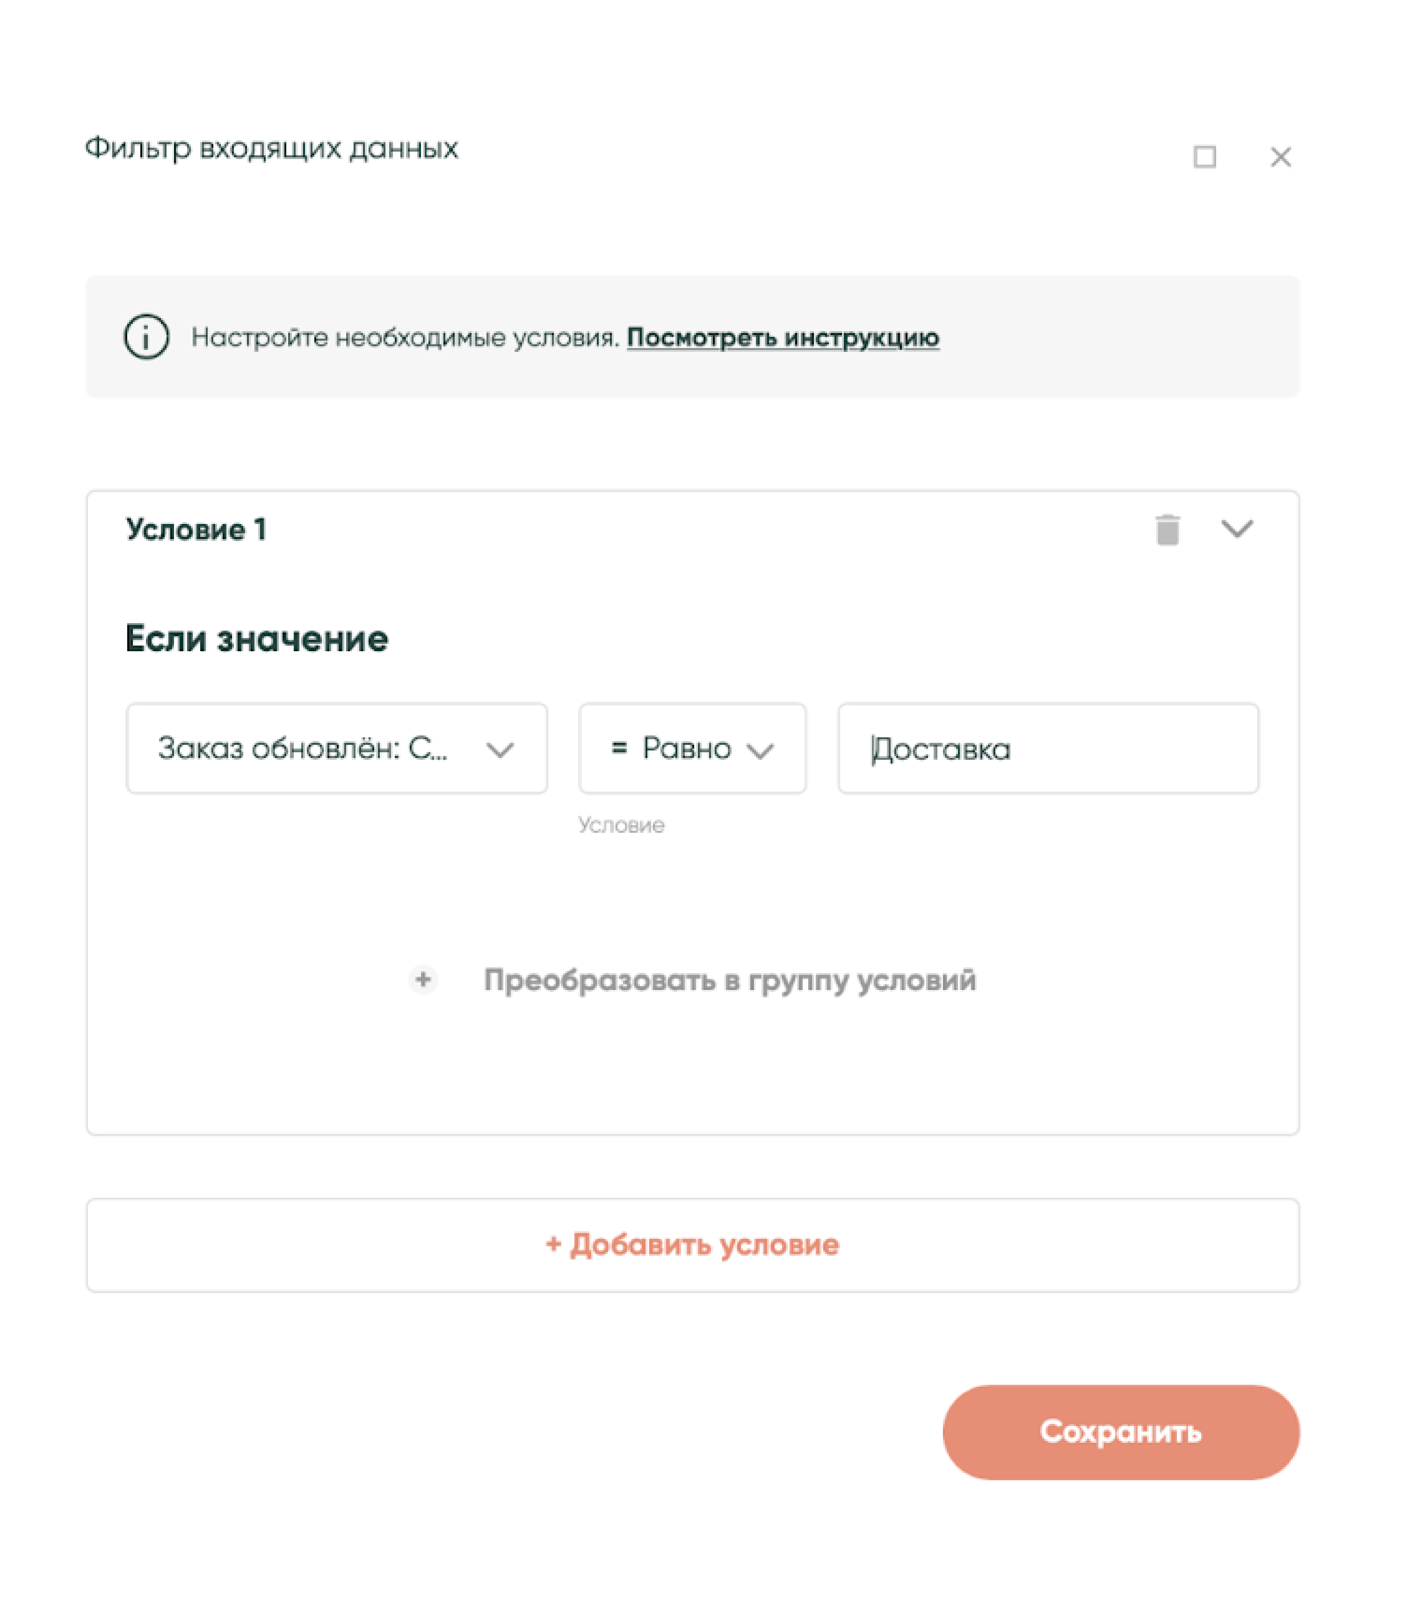The image size is (1407, 1600).
Task: Click the chevron arrow next to Равно
Action: 760,751
